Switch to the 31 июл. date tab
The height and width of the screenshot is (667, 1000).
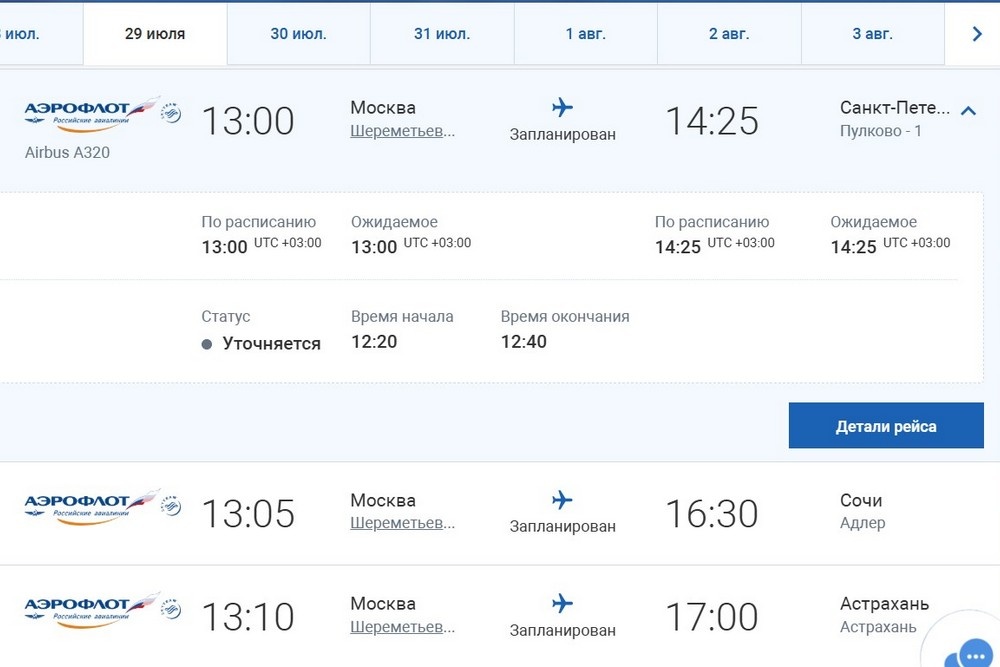[x=442, y=34]
